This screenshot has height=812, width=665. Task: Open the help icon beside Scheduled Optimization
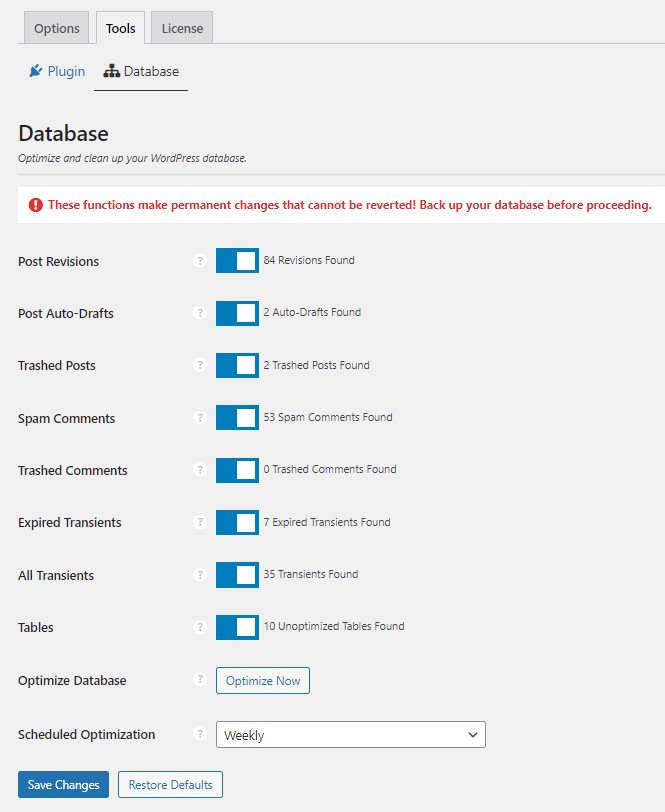pyautogui.click(x=200, y=734)
